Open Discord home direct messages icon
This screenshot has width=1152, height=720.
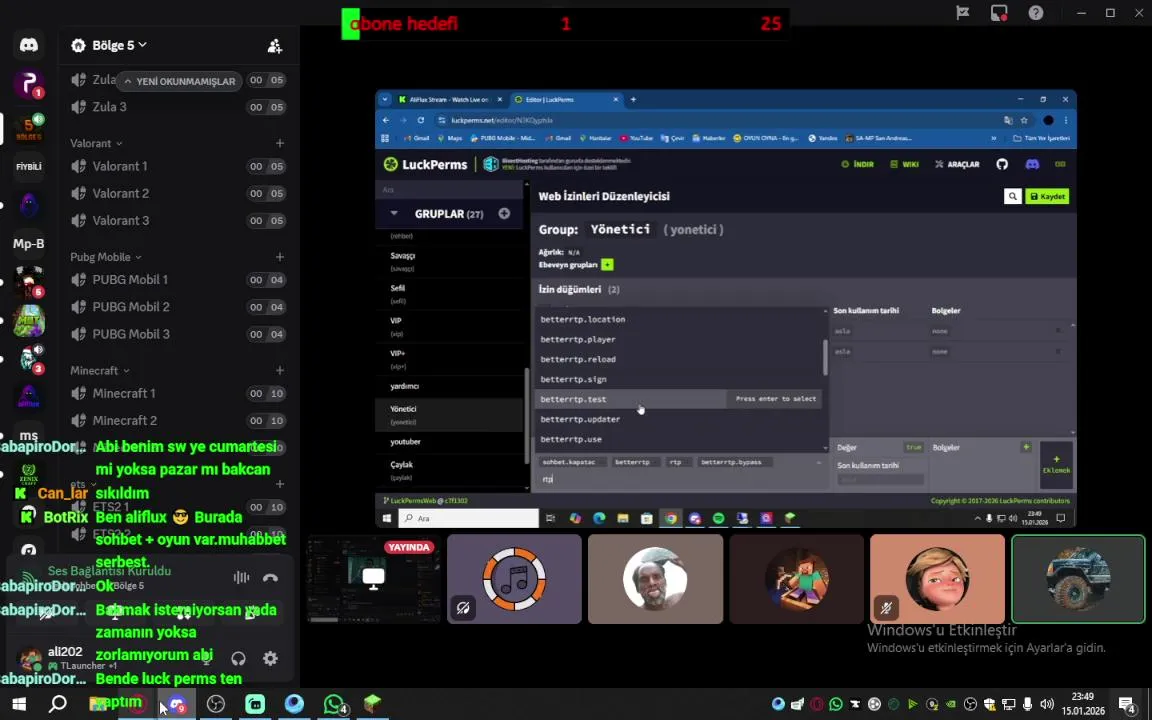pyautogui.click(x=29, y=45)
